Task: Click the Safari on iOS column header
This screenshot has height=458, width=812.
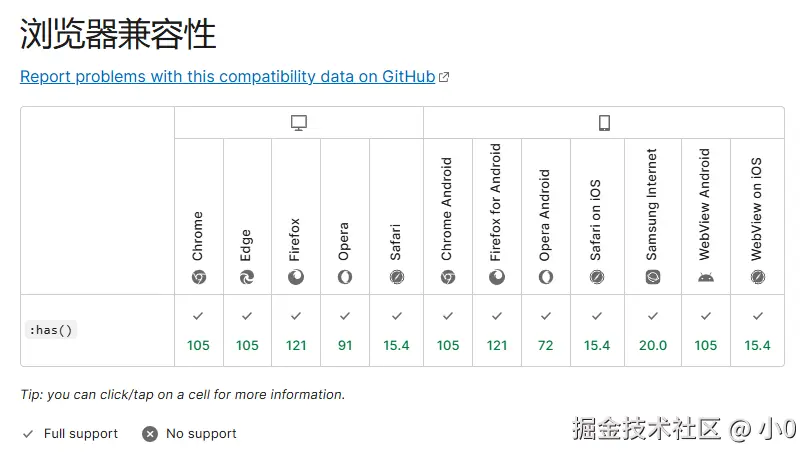Action: [597, 215]
